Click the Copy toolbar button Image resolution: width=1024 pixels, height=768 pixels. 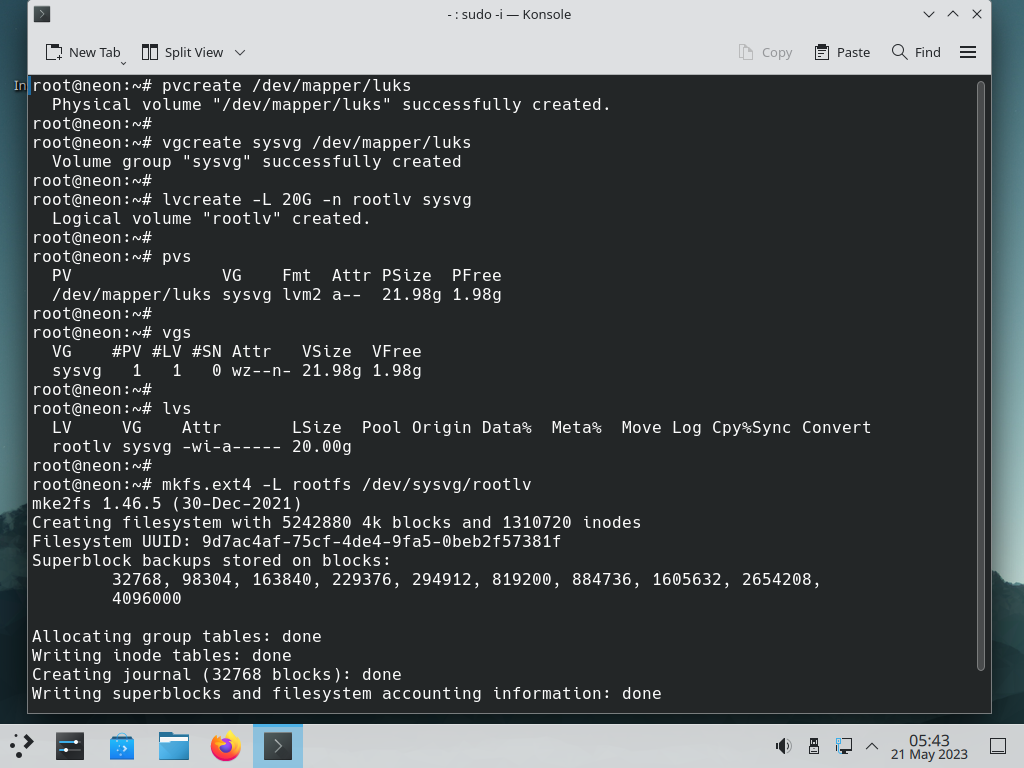[765, 52]
